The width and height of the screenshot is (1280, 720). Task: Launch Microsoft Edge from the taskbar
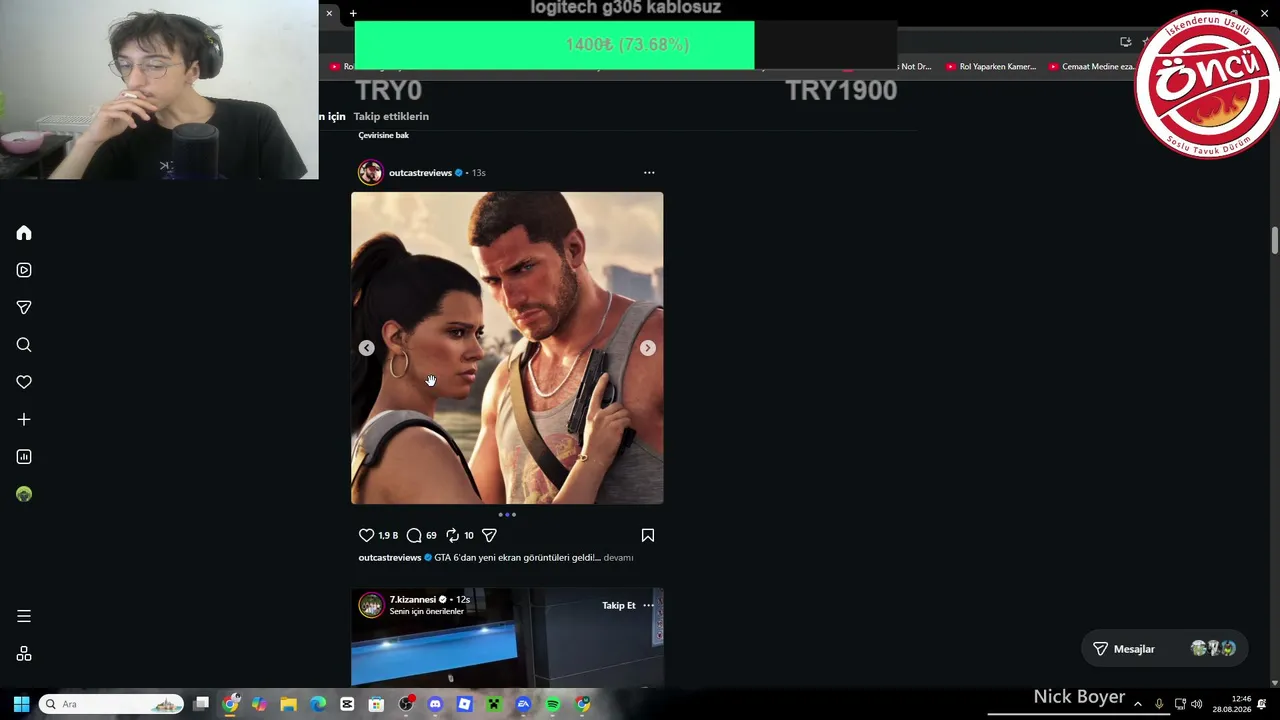pos(318,704)
